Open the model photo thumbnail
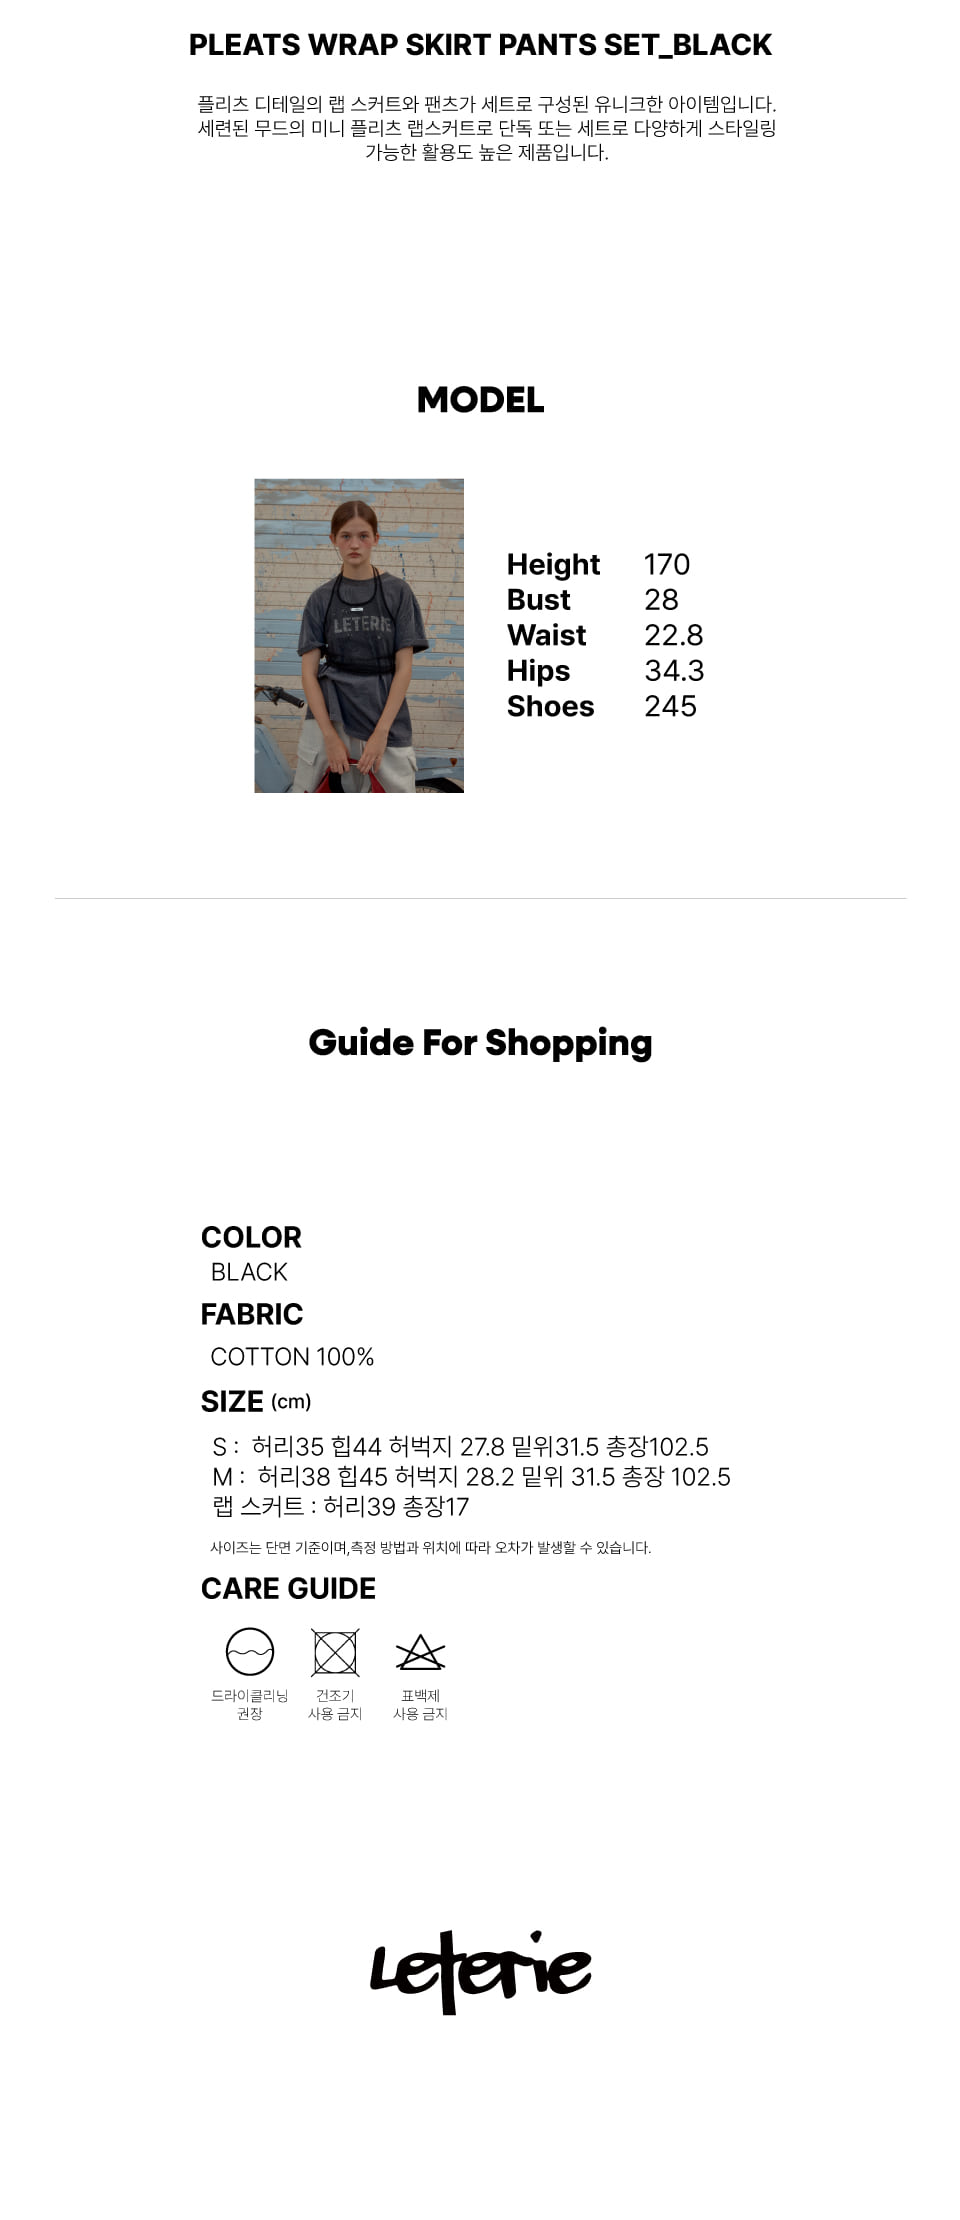960x2220 pixels. tap(359, 636)
